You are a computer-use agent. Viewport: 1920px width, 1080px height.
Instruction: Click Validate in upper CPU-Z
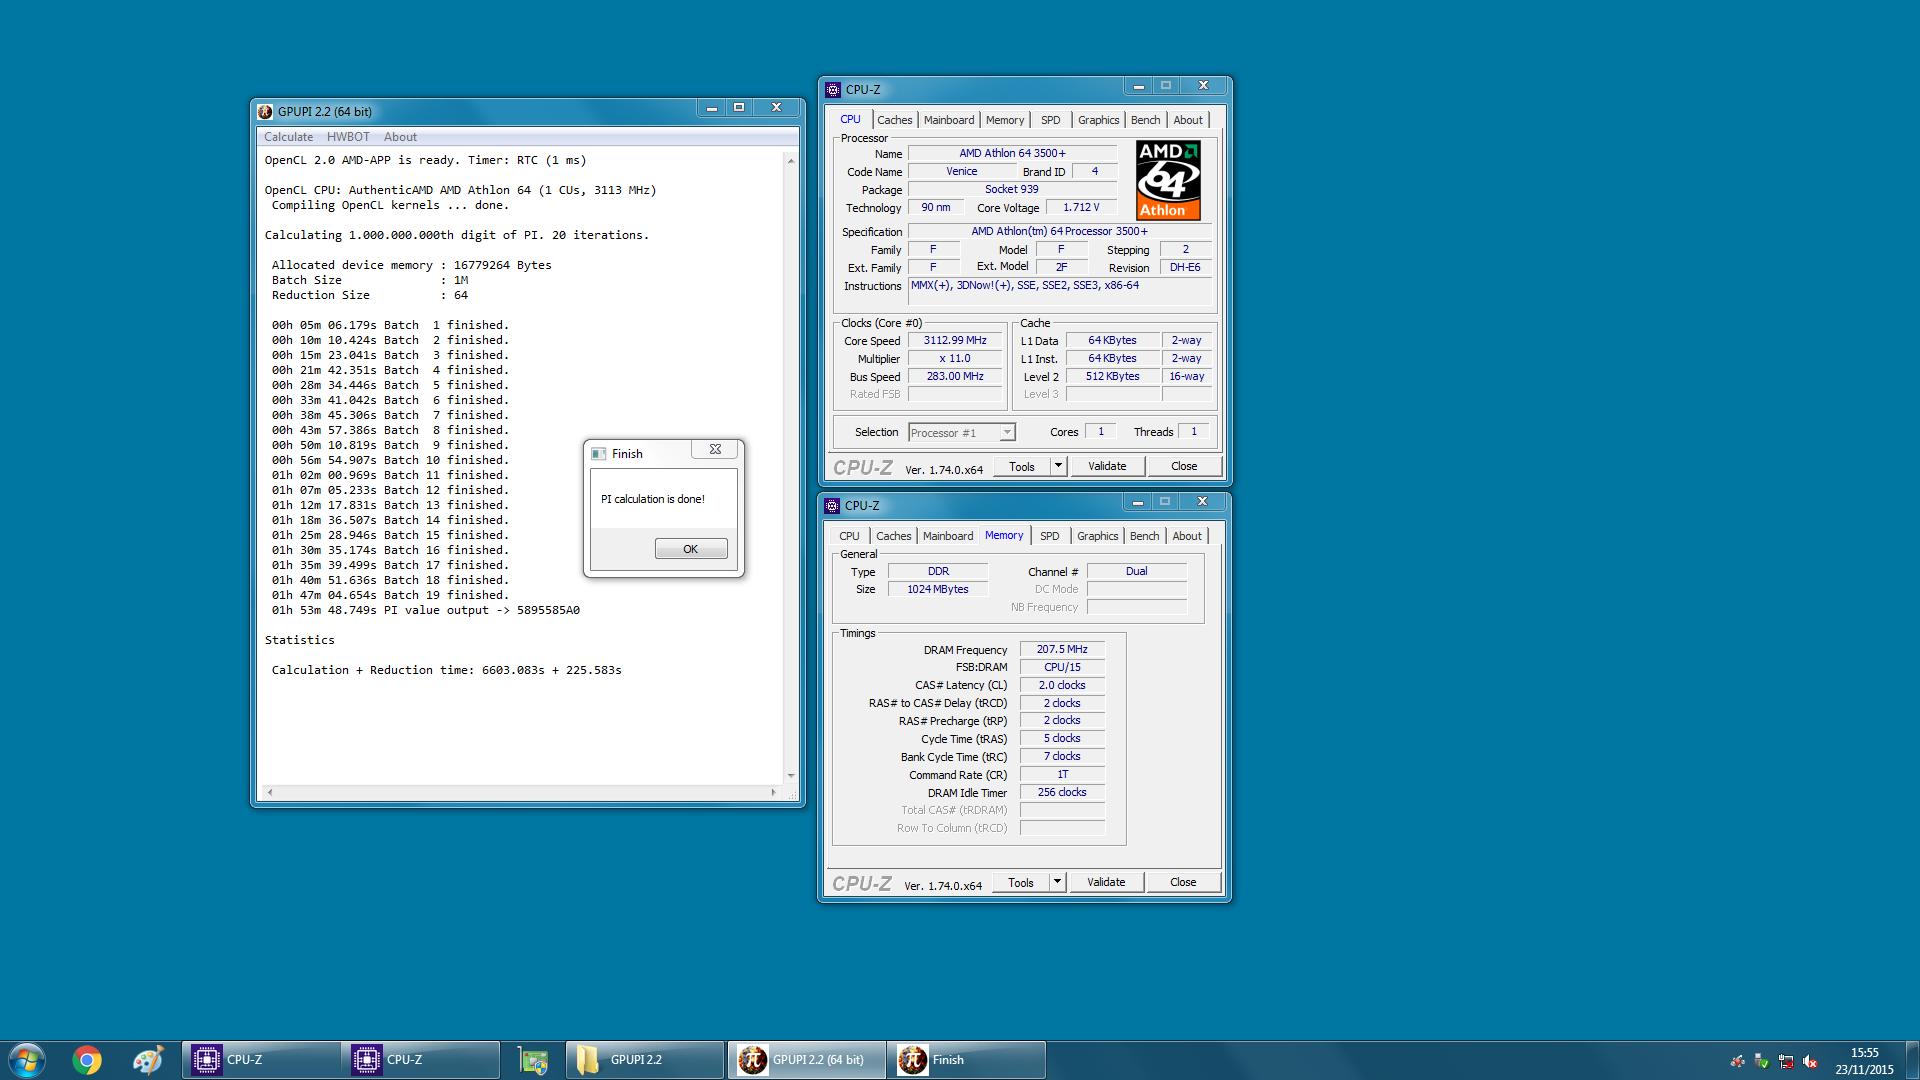coord(1107,467)
